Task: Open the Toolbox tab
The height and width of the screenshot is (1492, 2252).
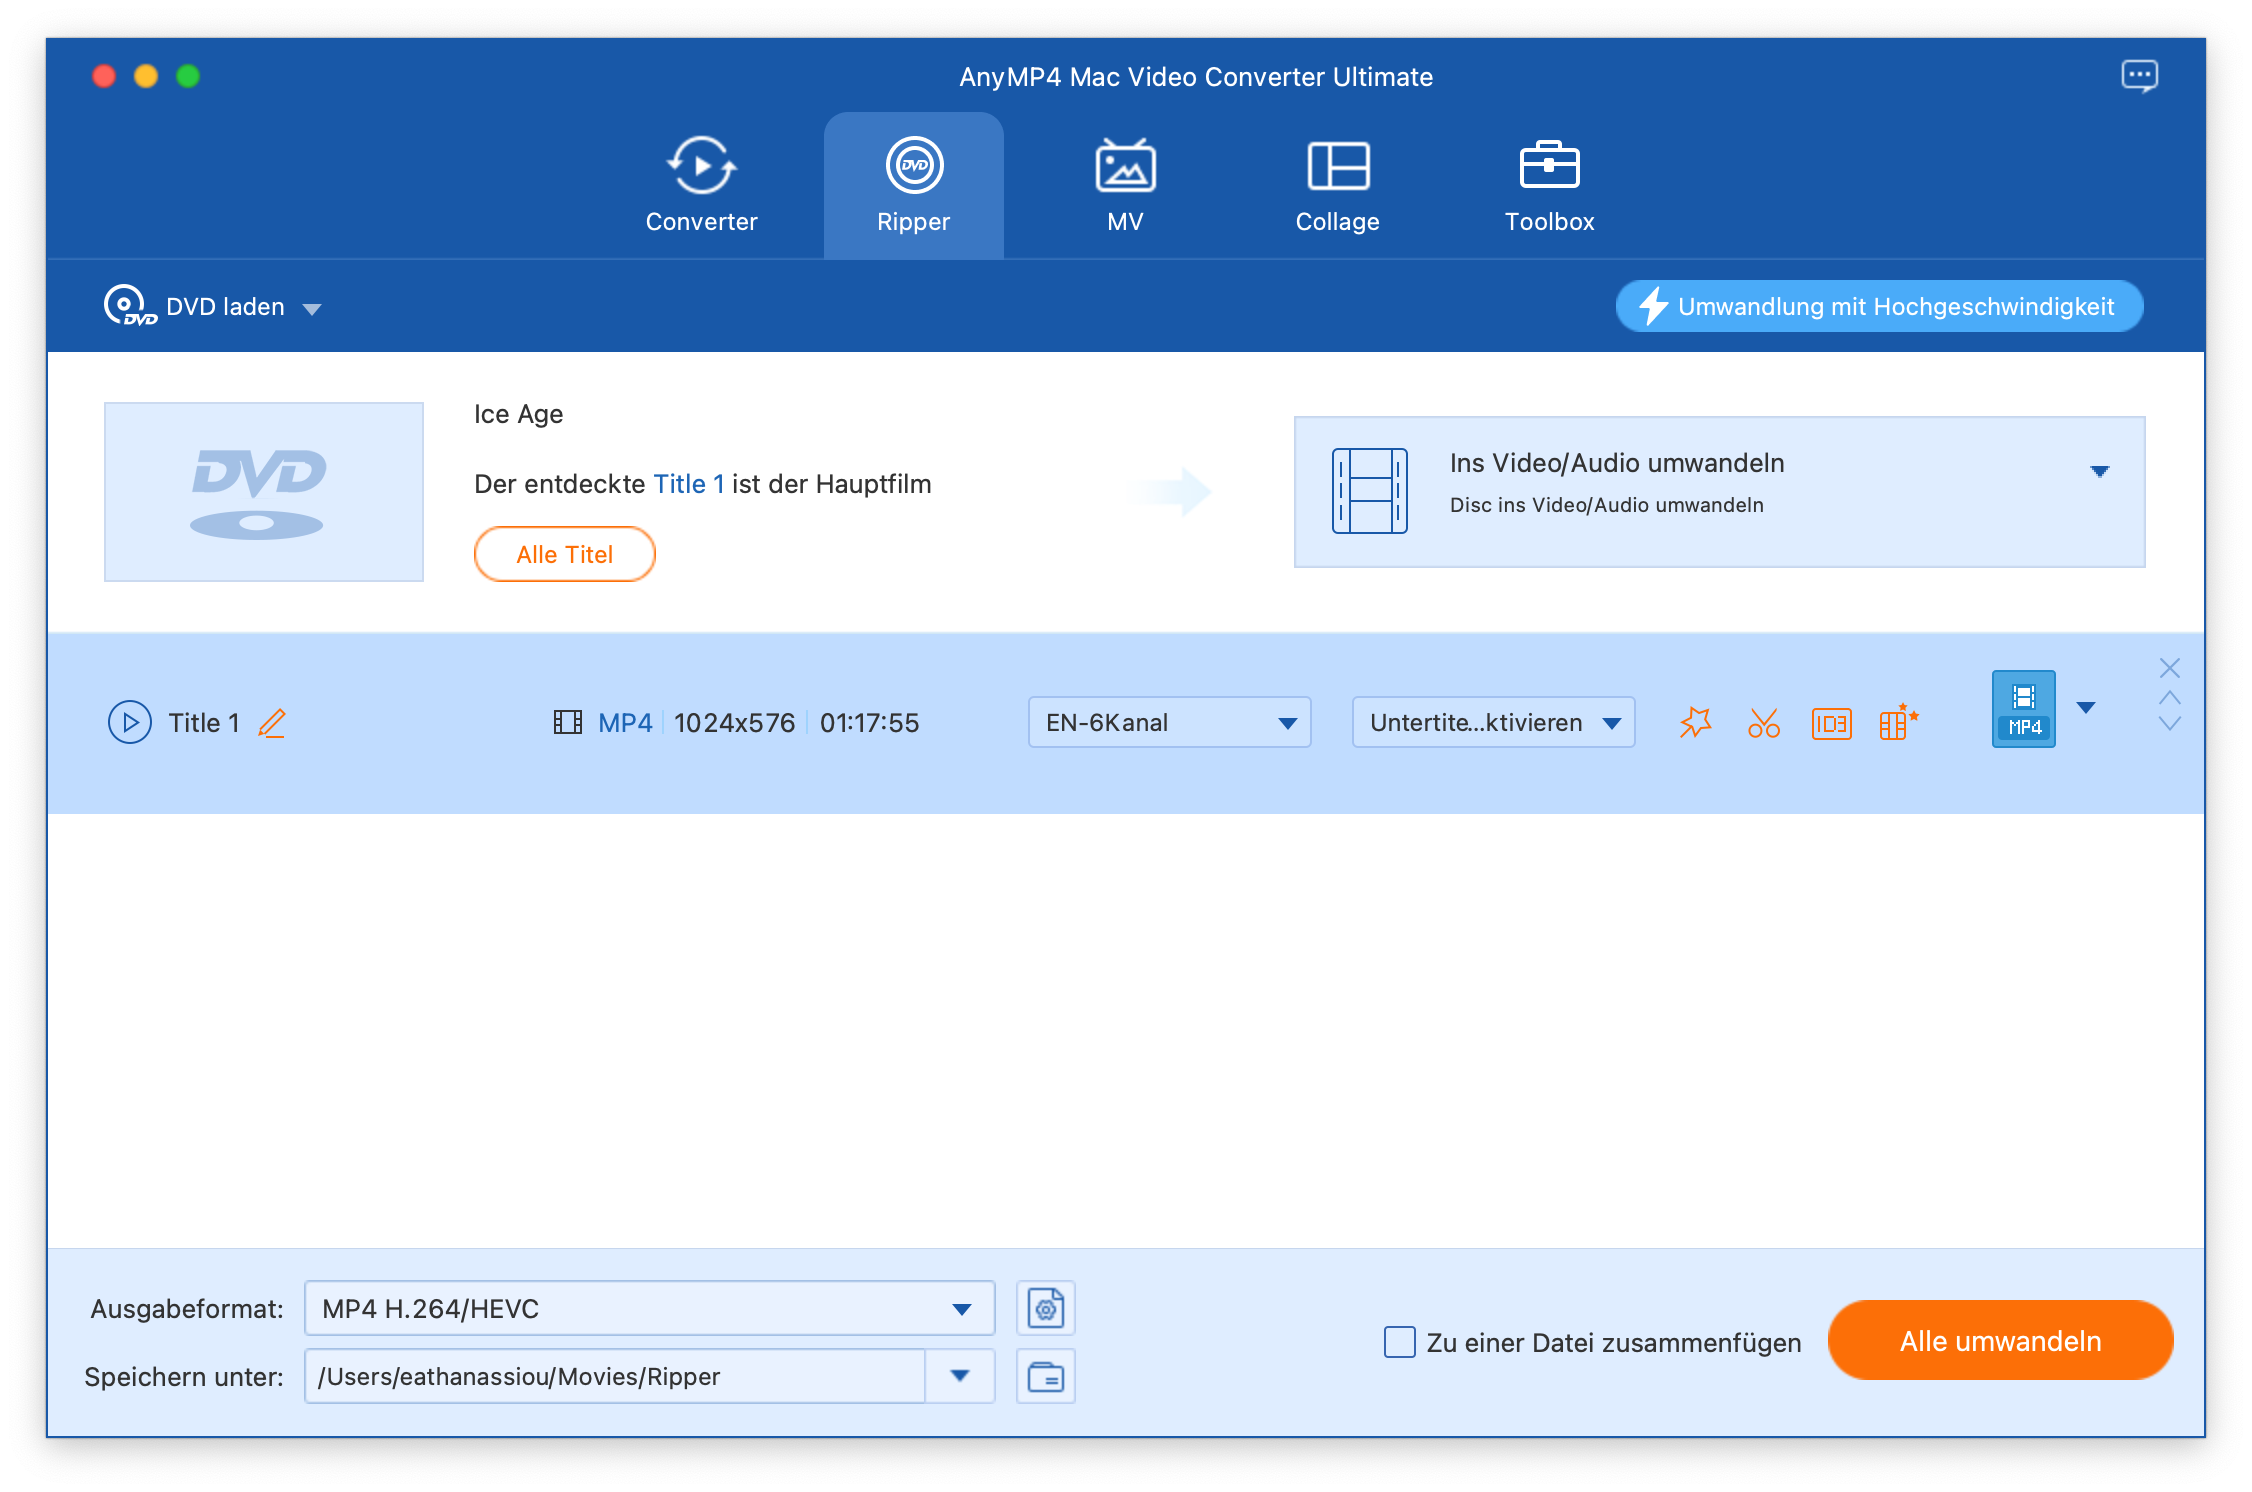Action: point(1549,187)
